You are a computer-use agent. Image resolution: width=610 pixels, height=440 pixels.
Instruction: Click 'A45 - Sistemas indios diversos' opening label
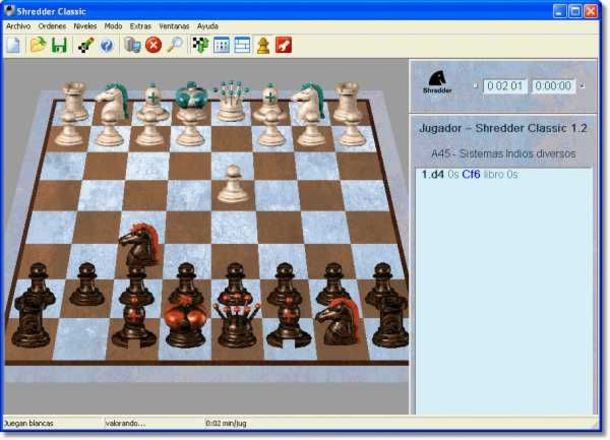503,154
